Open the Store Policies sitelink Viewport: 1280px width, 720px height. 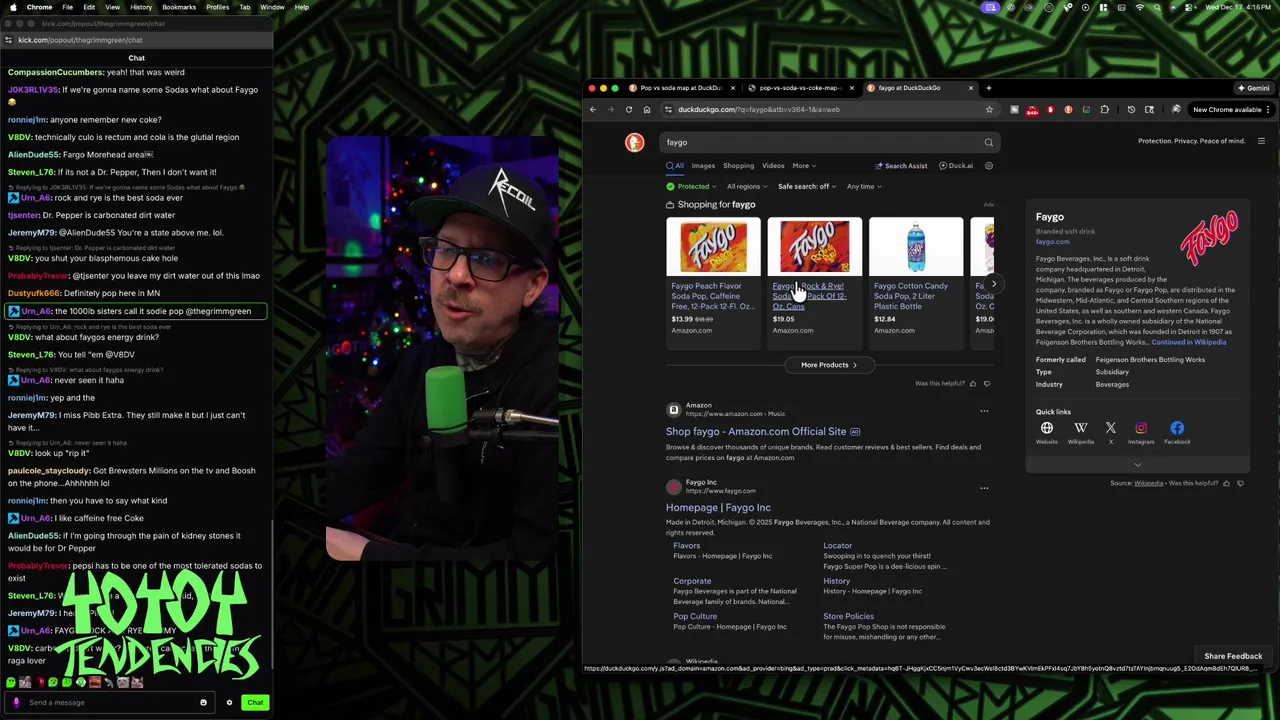848,617
